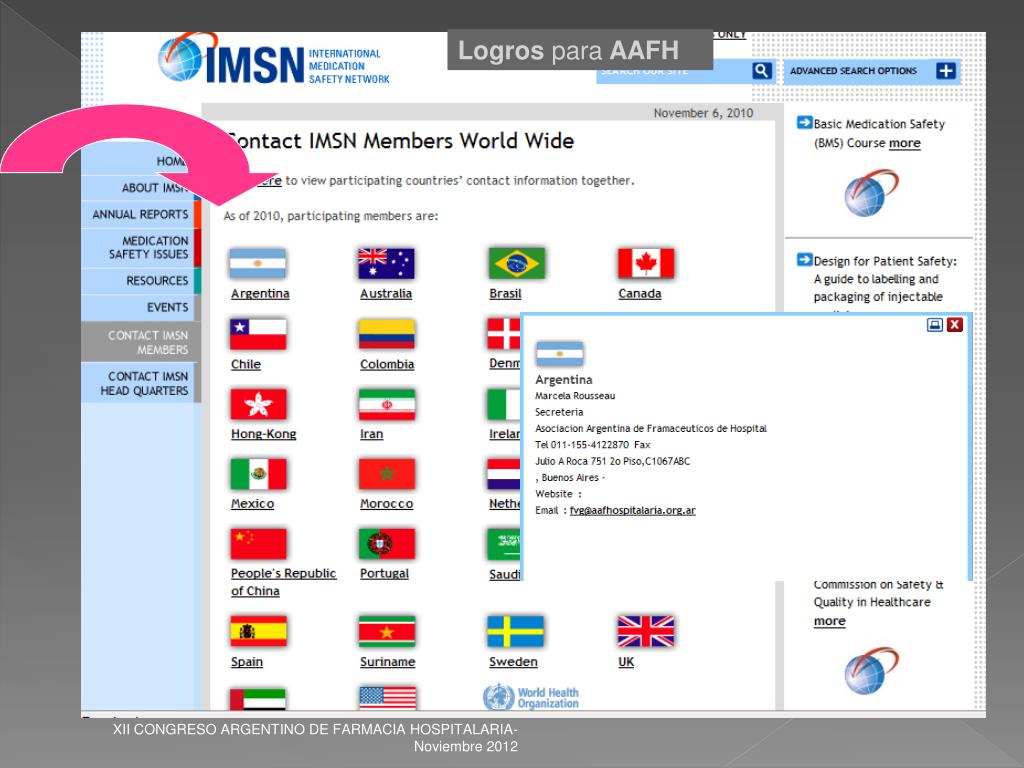Click the Morocco flag

click(x=387, y=474)
